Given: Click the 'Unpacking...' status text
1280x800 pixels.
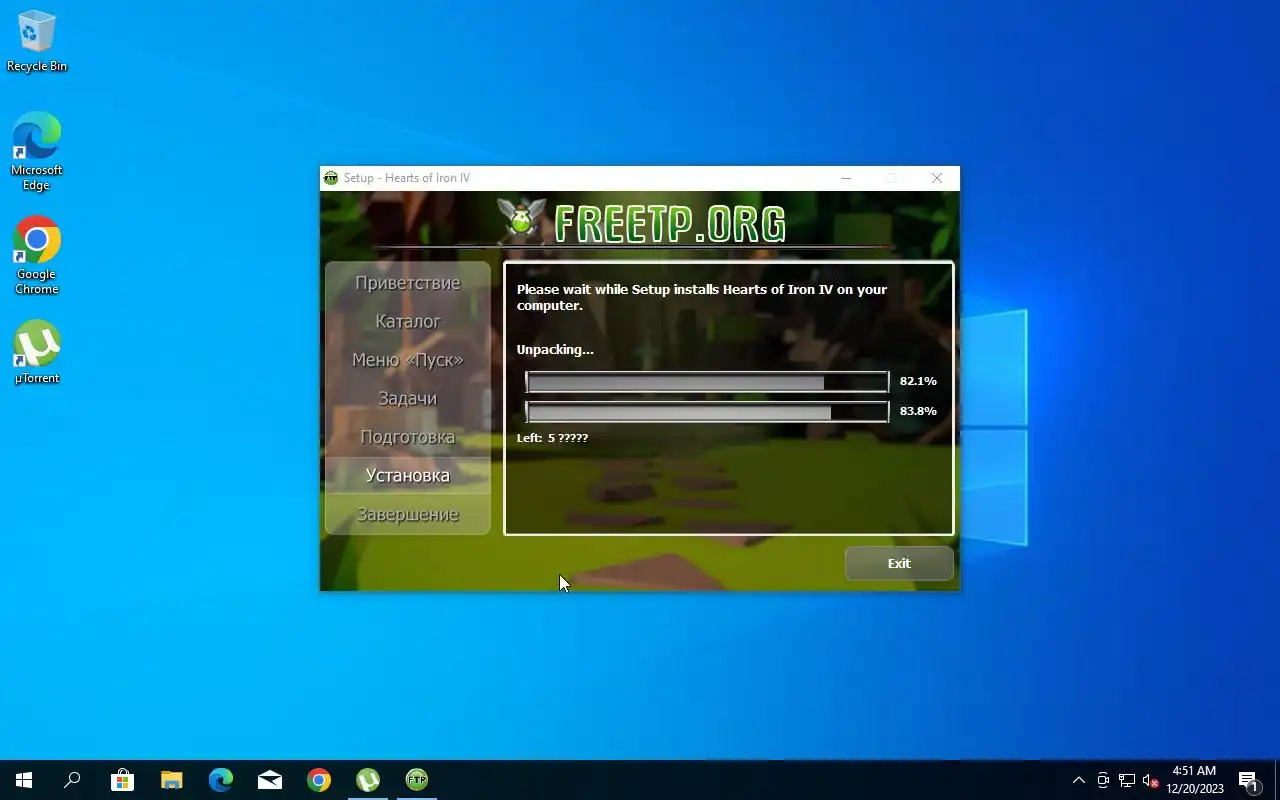Looking at the screenshot, I should click(555, 349).
